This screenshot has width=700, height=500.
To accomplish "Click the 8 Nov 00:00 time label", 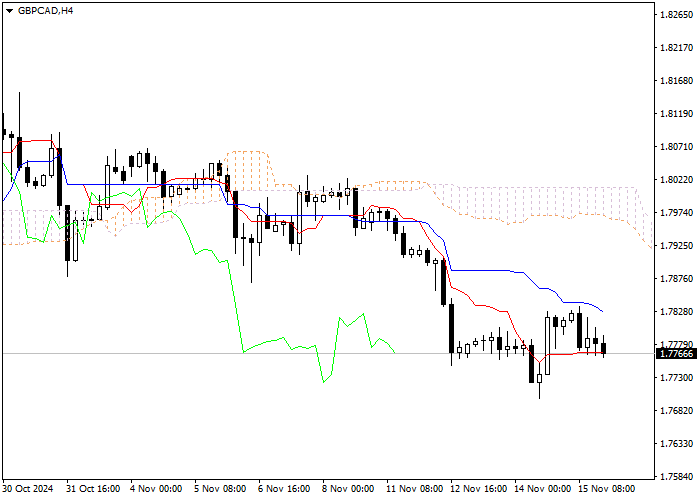I will pos(349,489).
